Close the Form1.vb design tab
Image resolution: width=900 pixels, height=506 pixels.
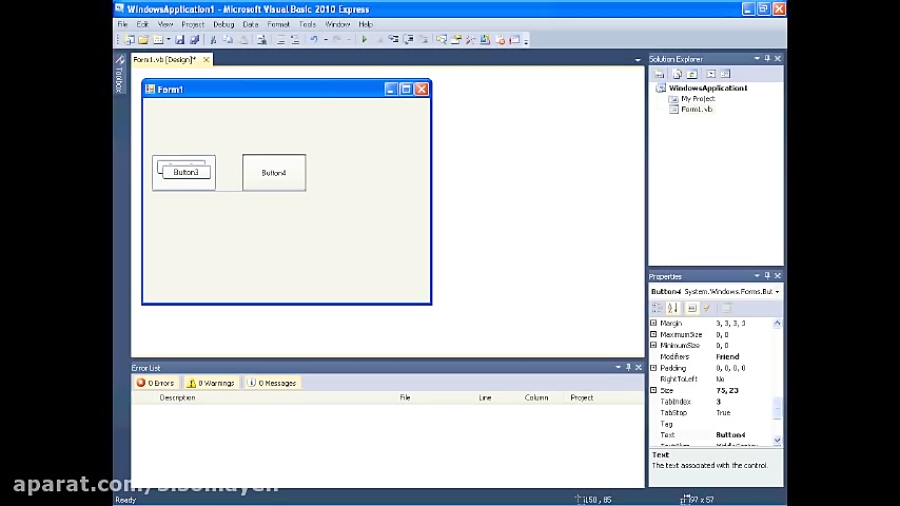[x=206, y=60]
